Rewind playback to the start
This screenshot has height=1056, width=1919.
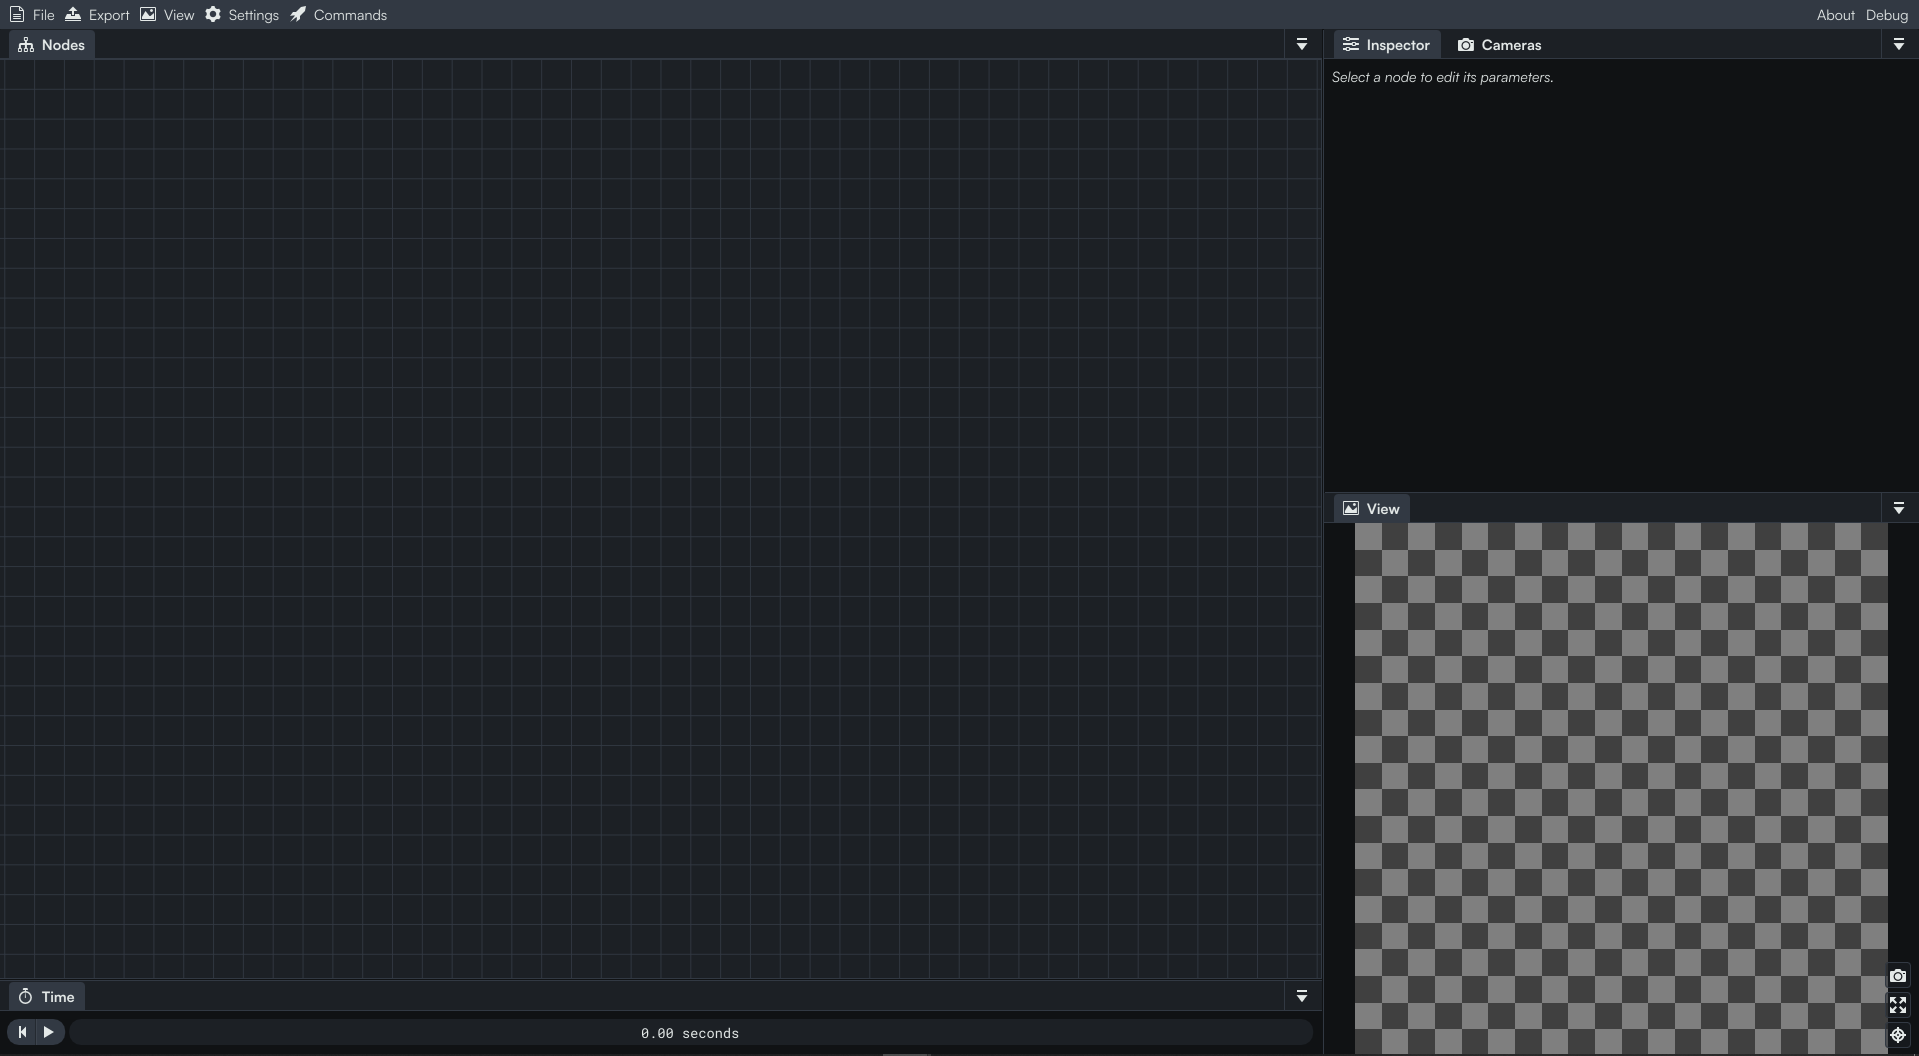tap(22, 1032)
